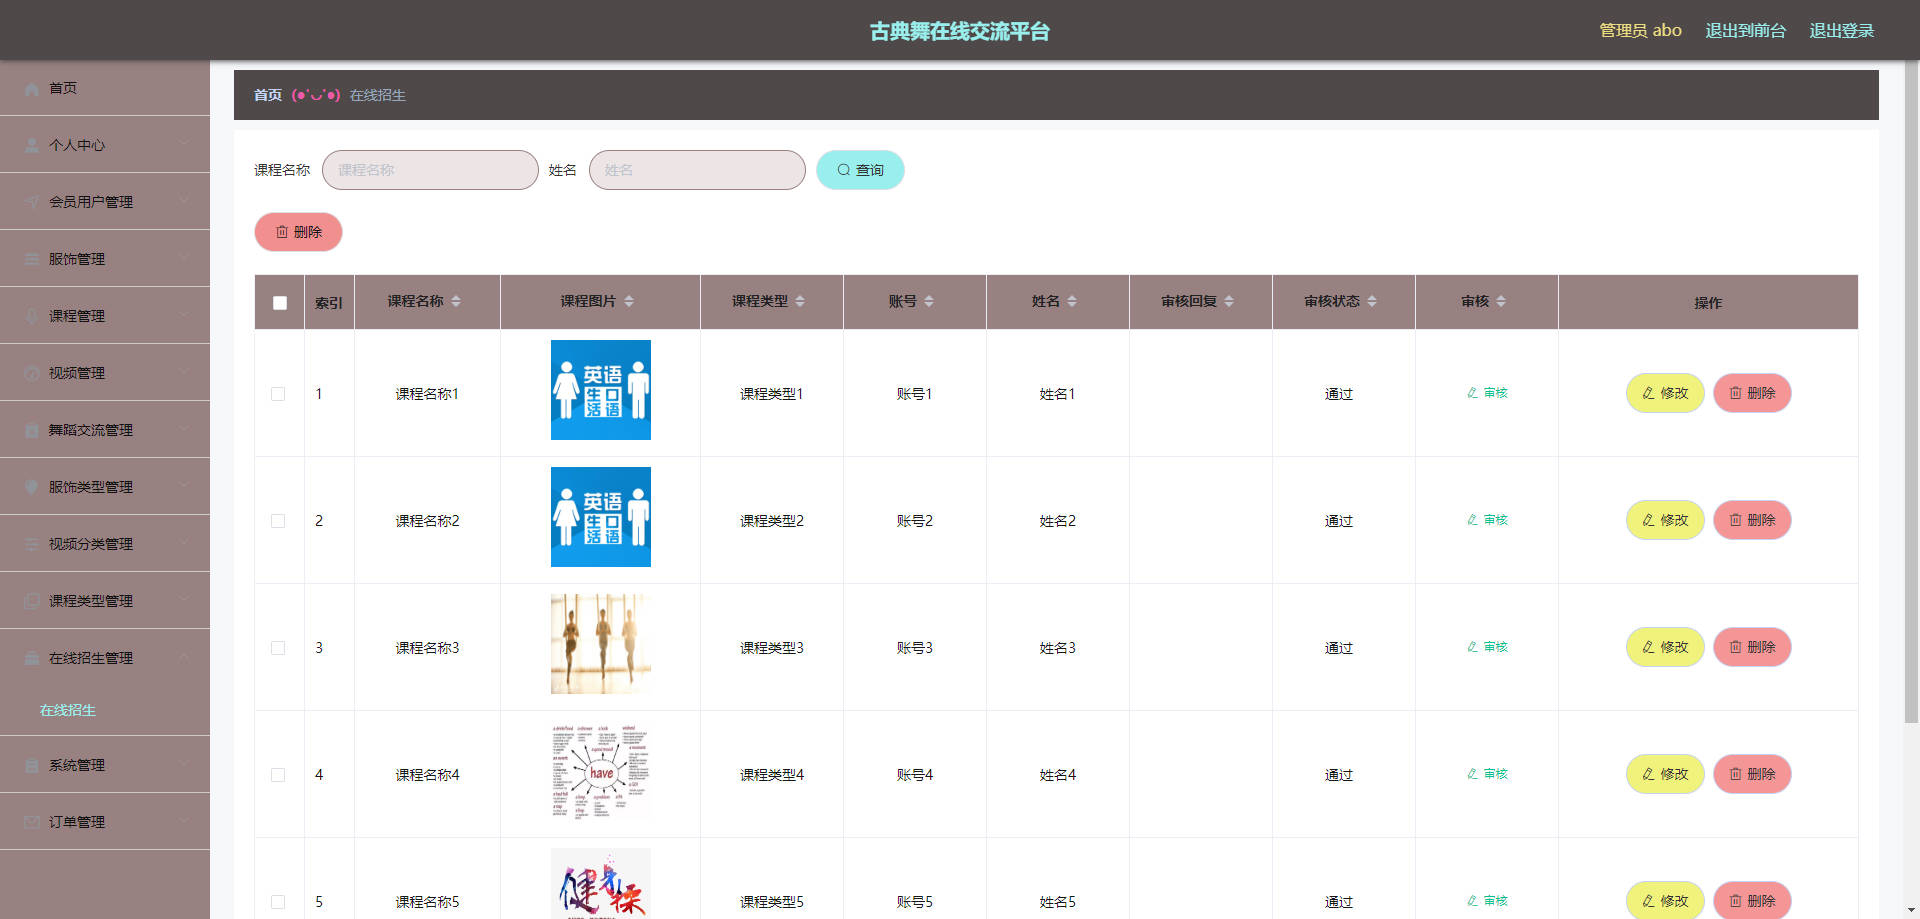Open the 视频分类管理 menu label

[x=91, y=544]
